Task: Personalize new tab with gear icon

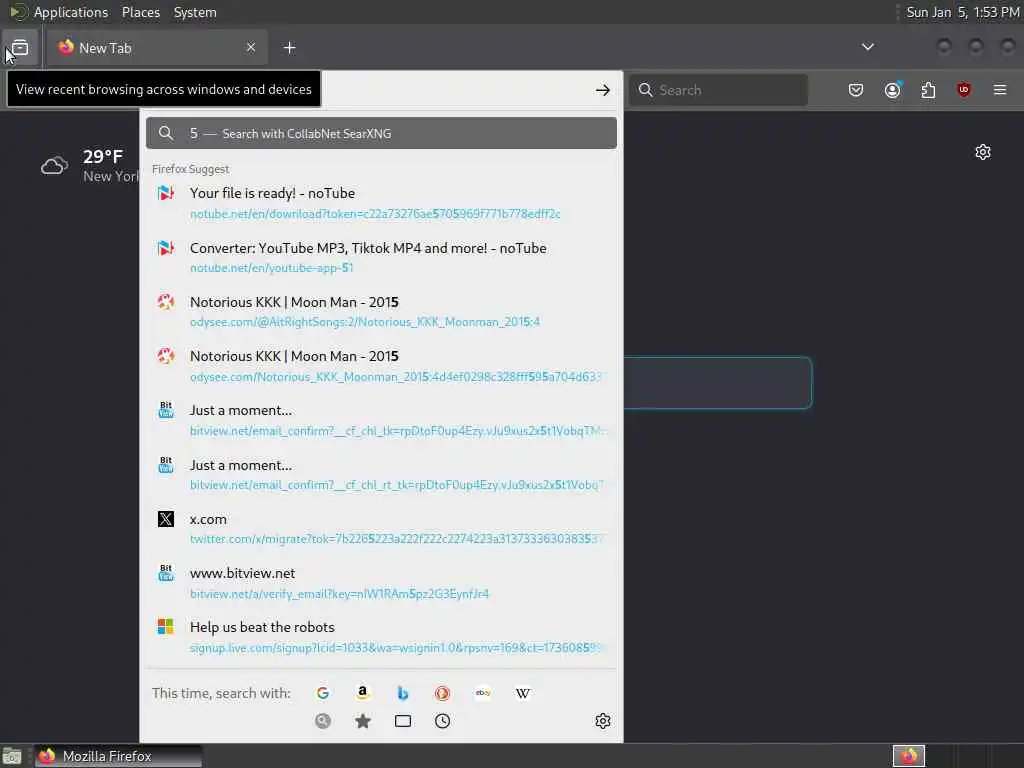Action: [983, 152]
